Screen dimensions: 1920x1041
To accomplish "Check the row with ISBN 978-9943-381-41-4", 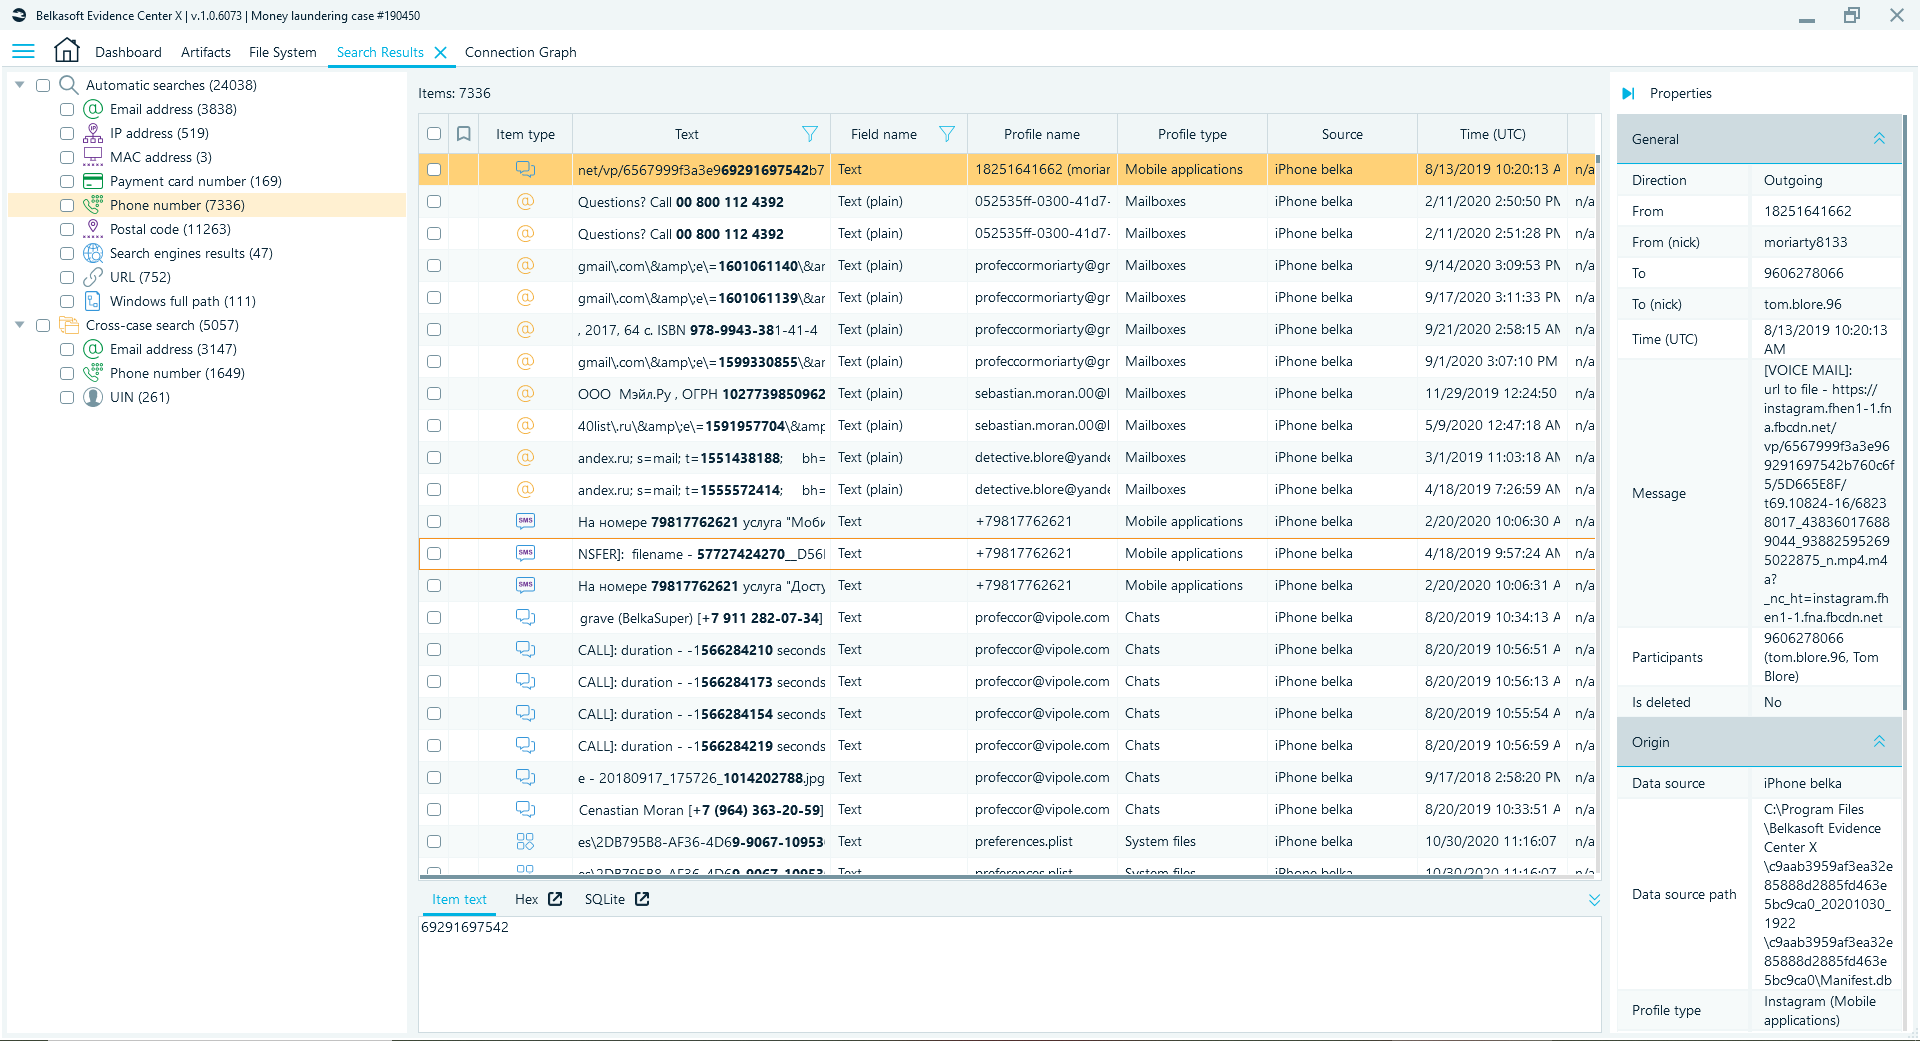I will 434,329.
